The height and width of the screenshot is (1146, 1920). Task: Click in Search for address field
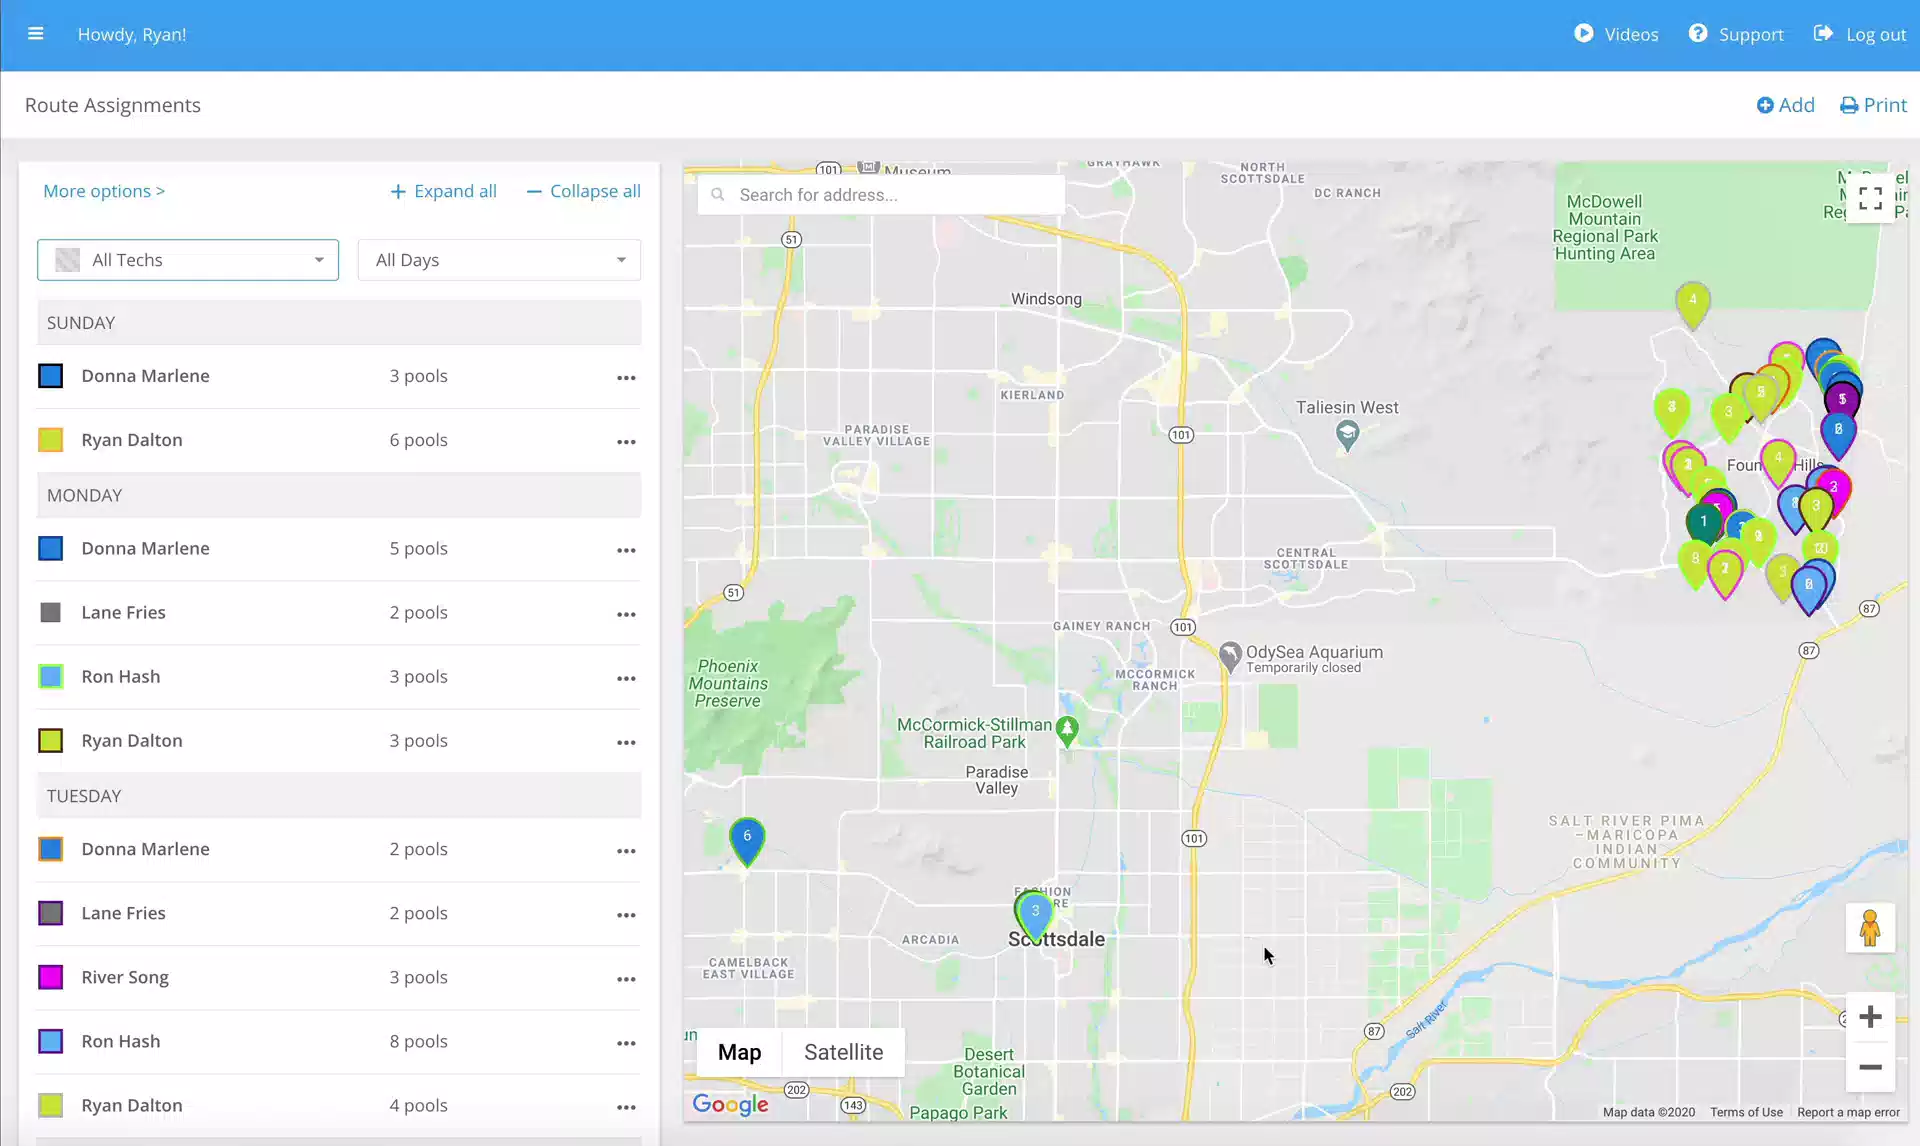click(881, 195)
